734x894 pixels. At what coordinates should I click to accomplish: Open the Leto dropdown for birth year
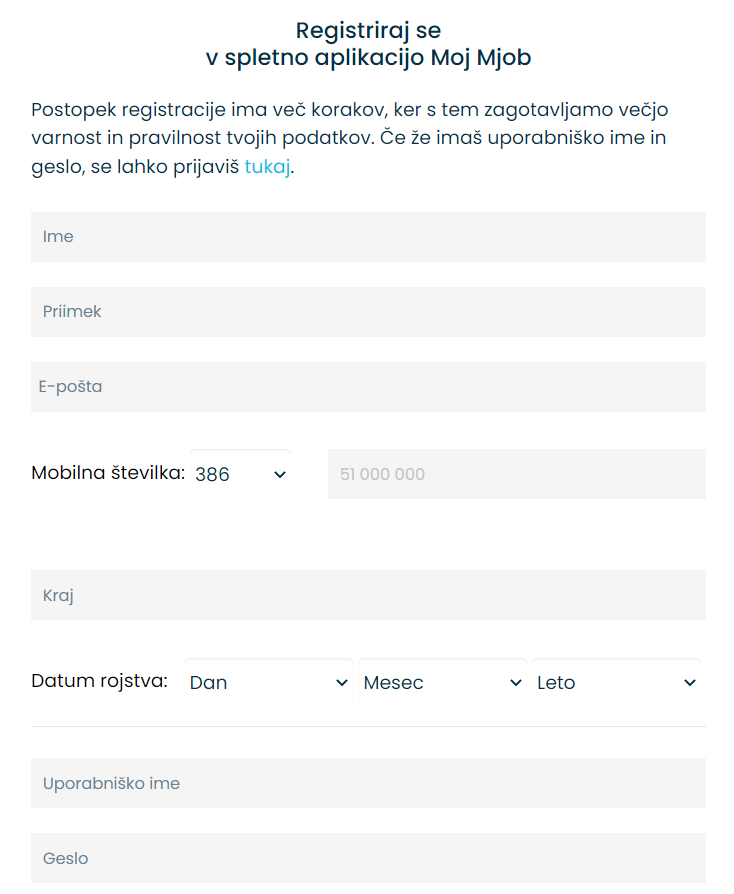pos(615,682)
